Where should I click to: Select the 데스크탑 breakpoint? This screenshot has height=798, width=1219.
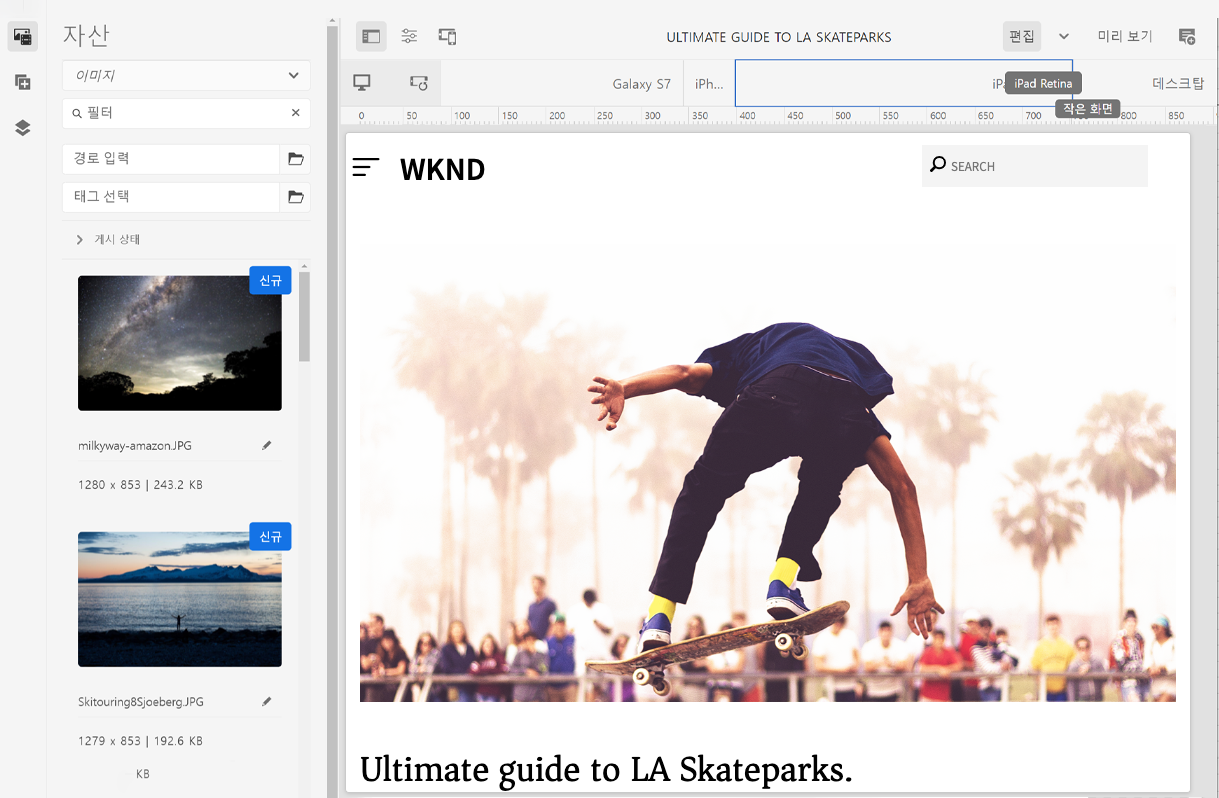coord(1178,84)
